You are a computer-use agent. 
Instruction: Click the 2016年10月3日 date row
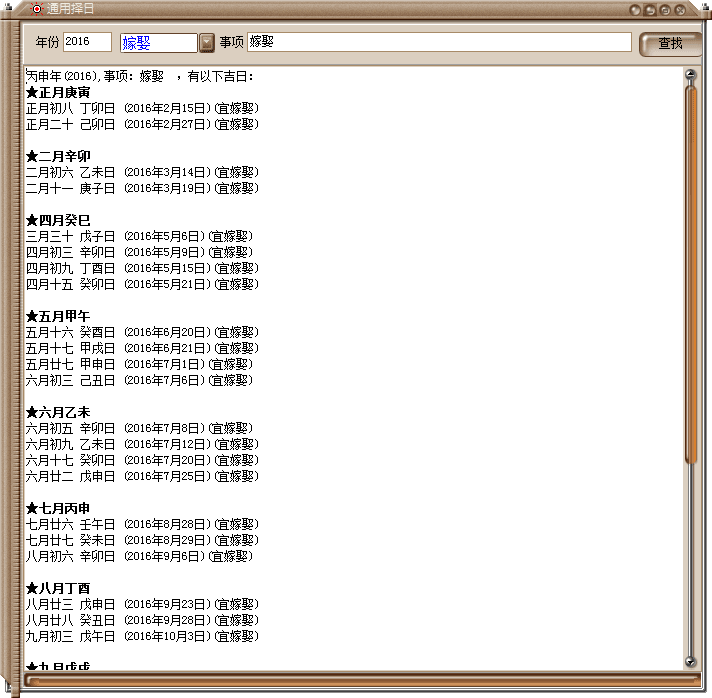pos(167,636)
